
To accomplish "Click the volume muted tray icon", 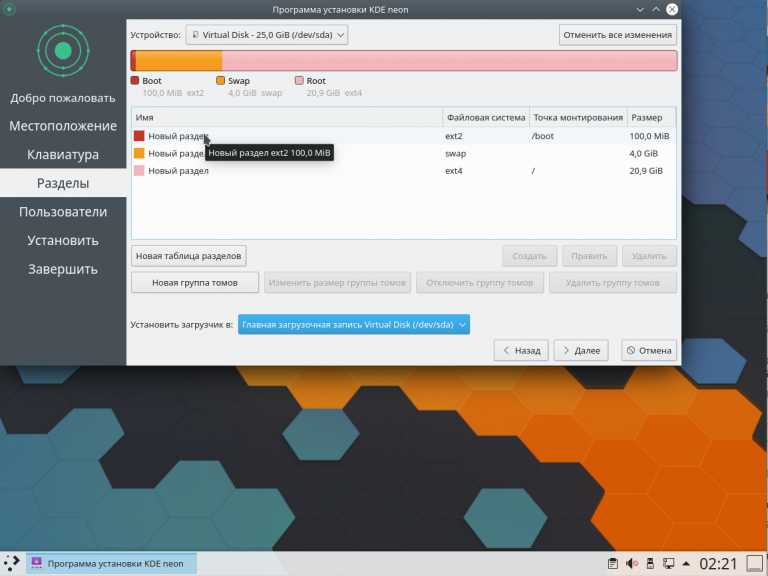I will coord(632,564).
